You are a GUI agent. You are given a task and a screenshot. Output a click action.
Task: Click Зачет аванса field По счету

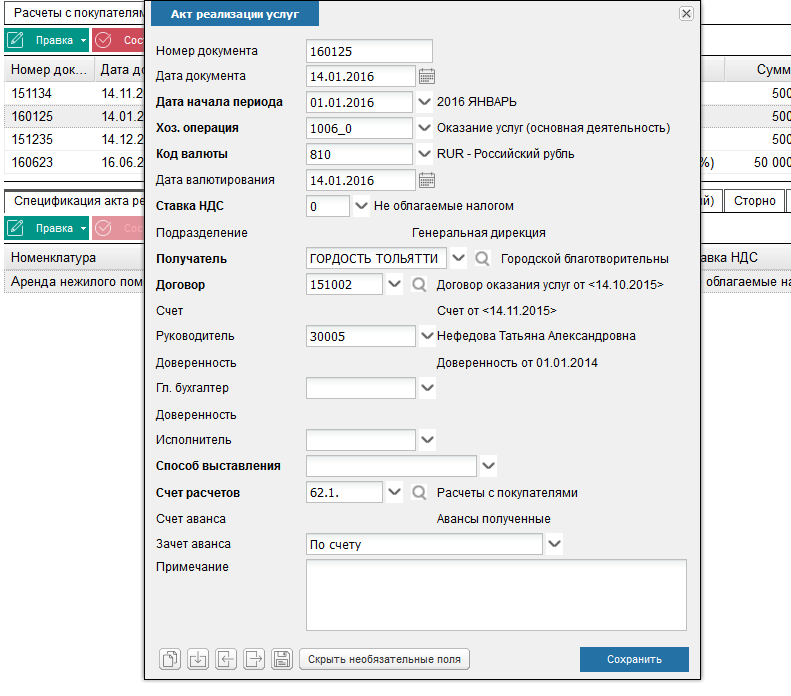pos(424,544)
